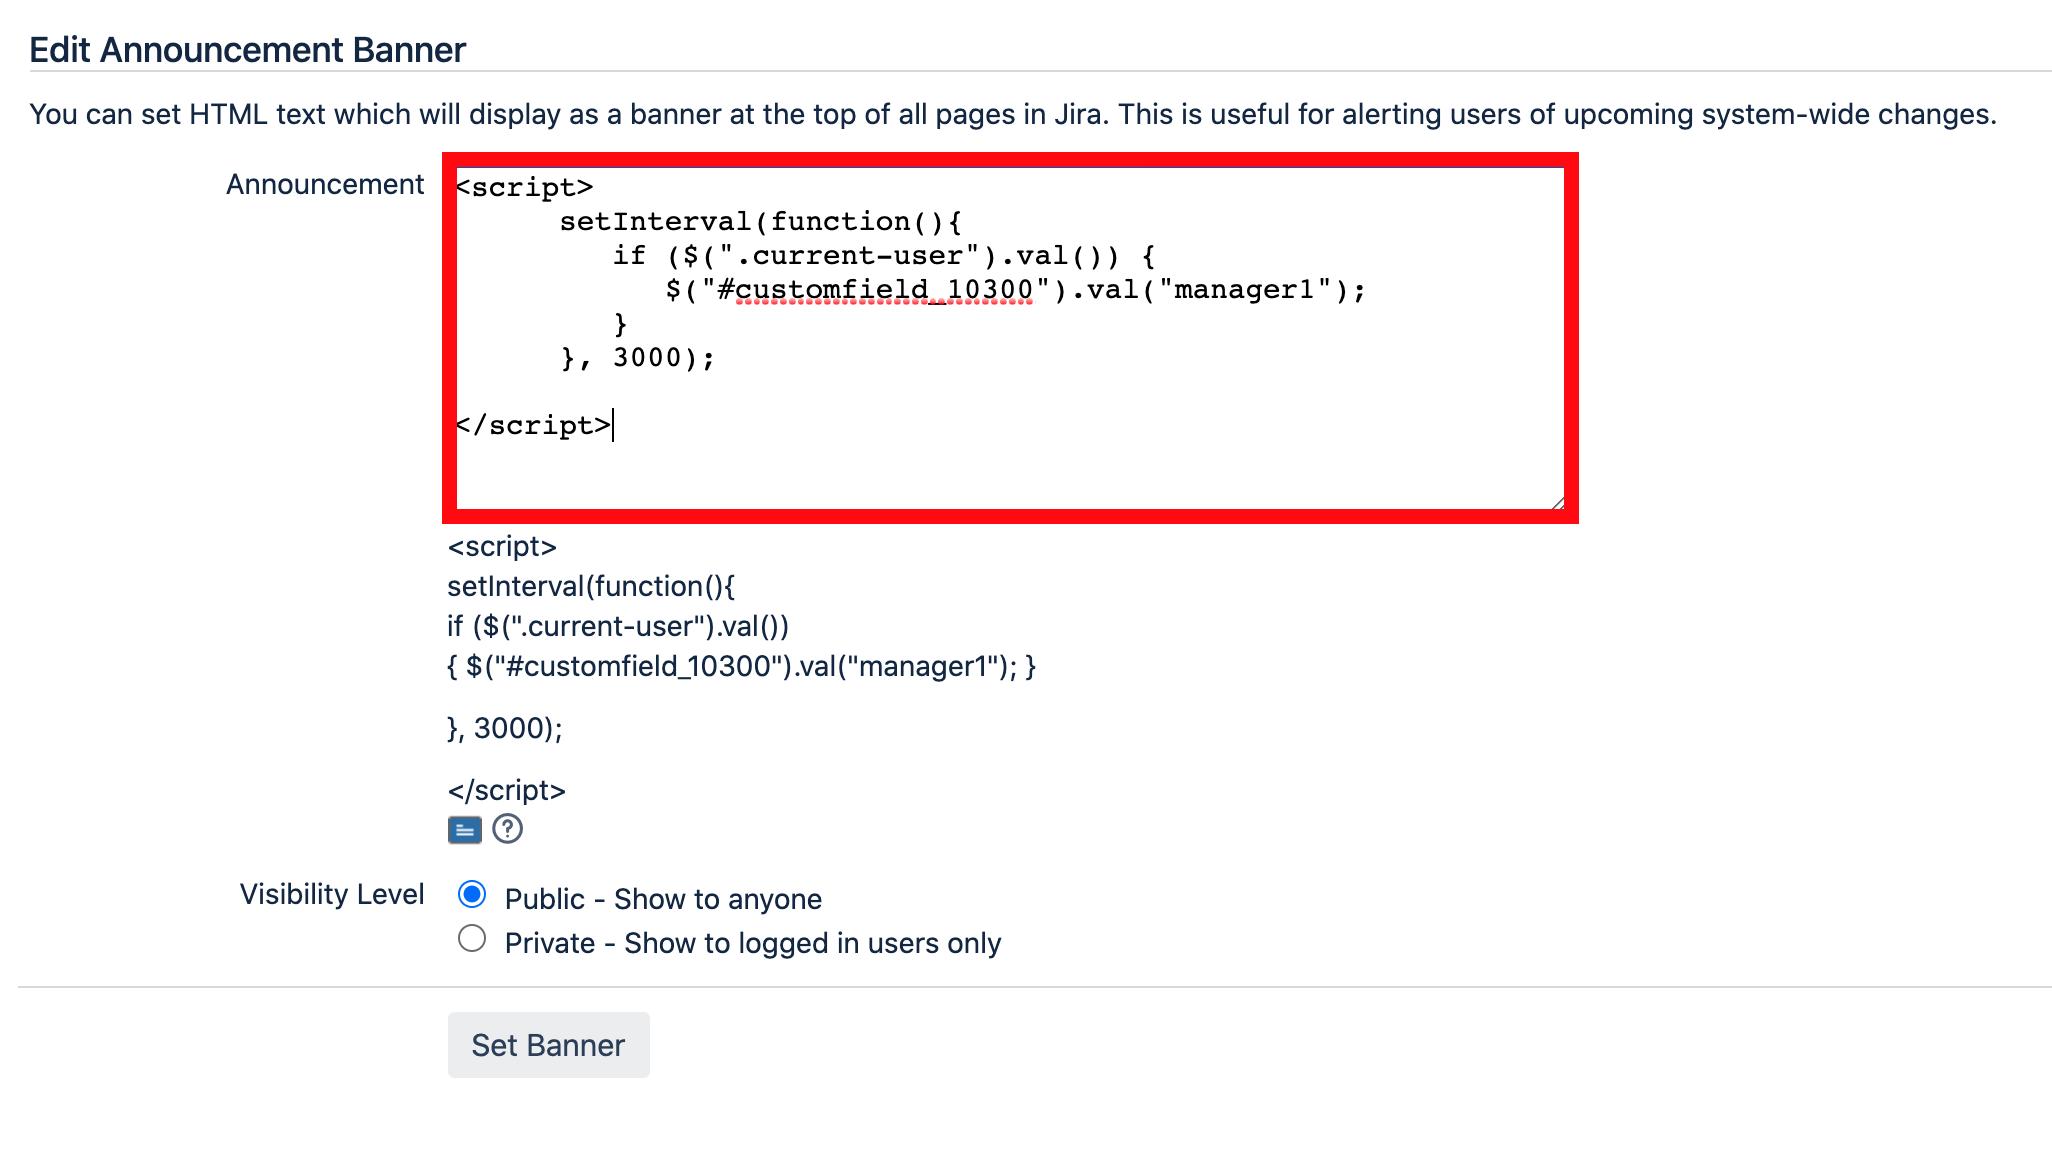The image size is (2052, 1152).
Task: Click the banner description paragraph about HTML text
Action: (x=1013, y=114)
